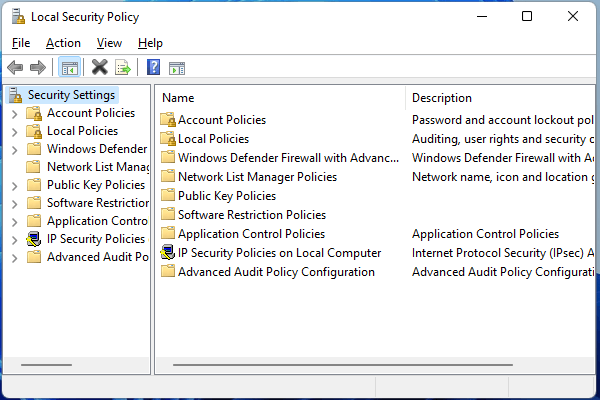Click the Delete X toolbar icon

coord(99,68)
